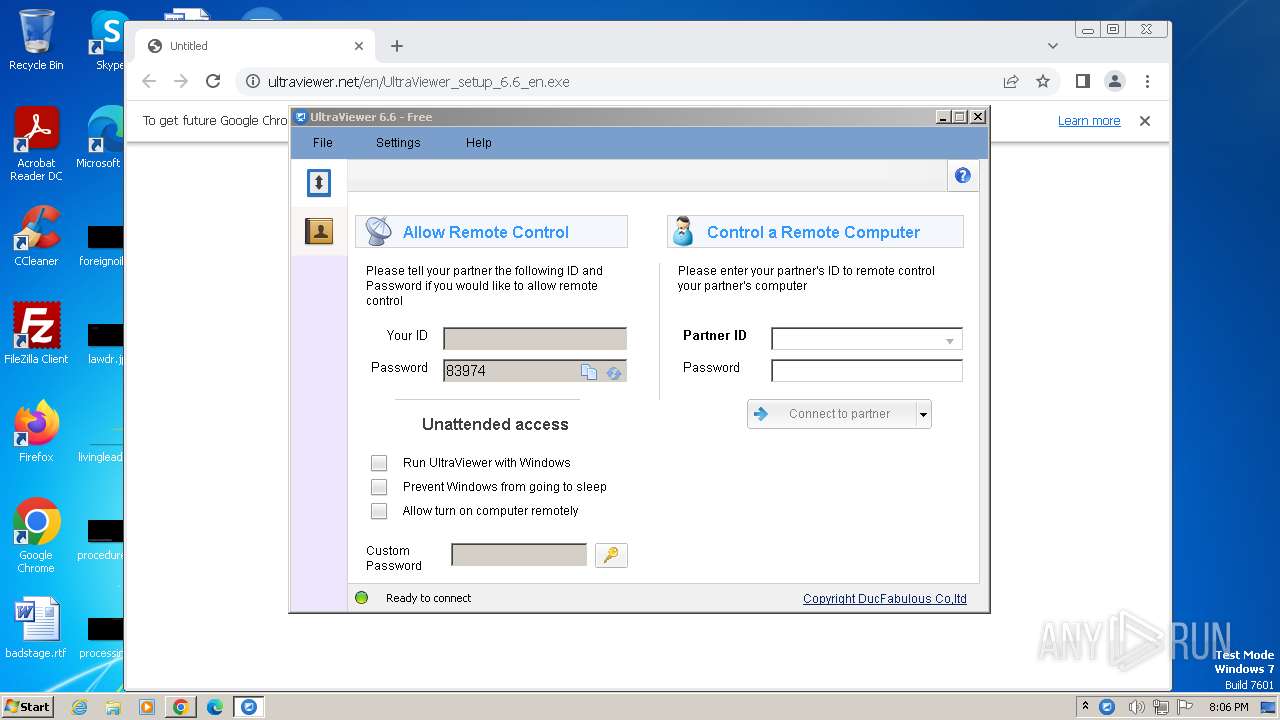Enable Allow turn on computer remotely

tap(379, 511)
